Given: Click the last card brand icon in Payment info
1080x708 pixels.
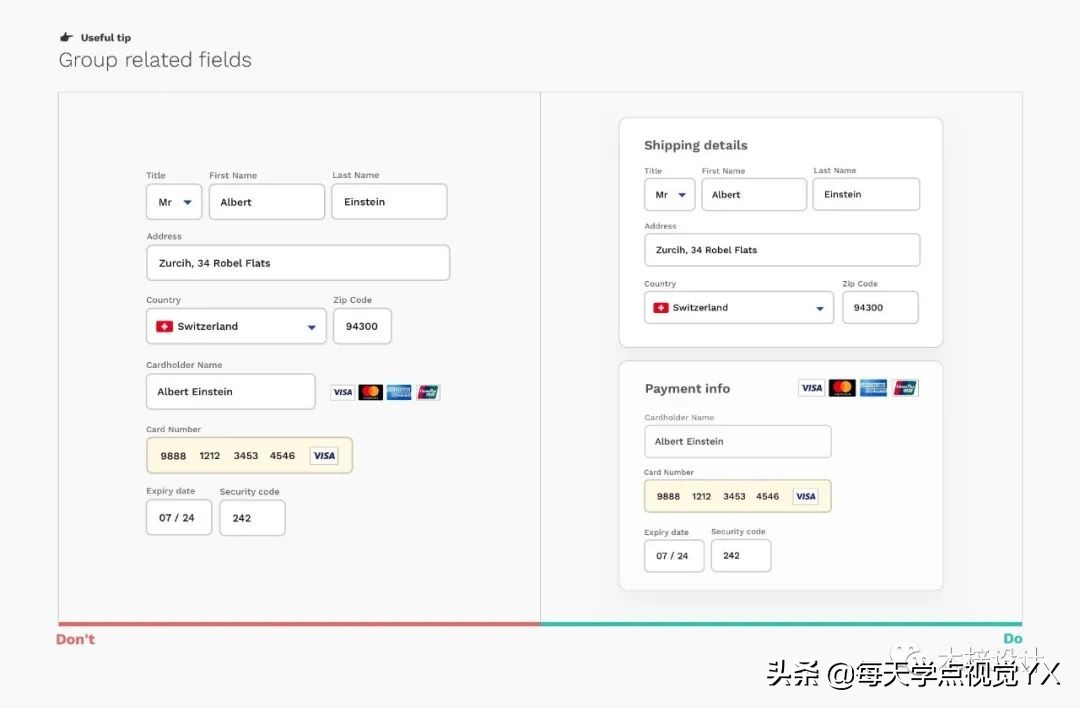Looking at the screenshot, I should click(x=905, y=387).
